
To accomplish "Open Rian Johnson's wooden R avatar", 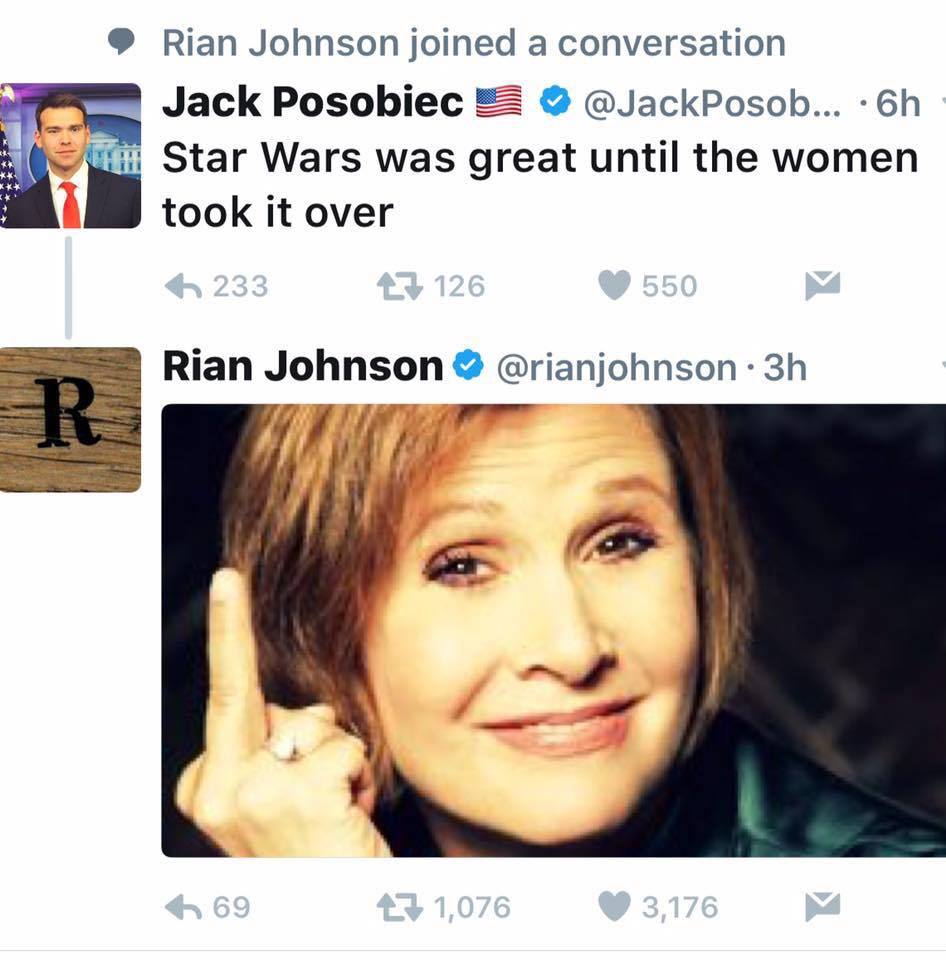I will pos(70,420).
